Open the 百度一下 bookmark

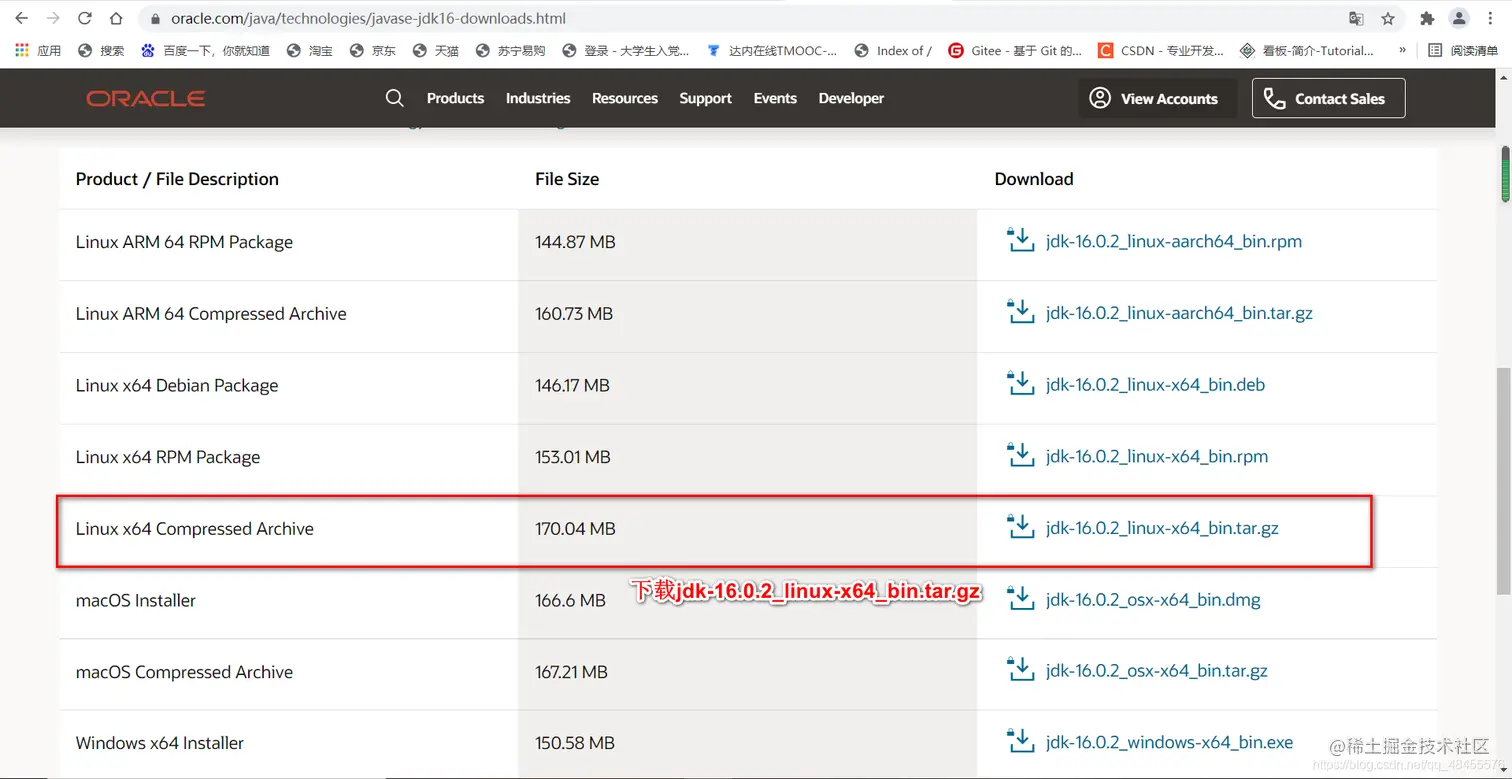pyautogui.click(x=205, y=50)
